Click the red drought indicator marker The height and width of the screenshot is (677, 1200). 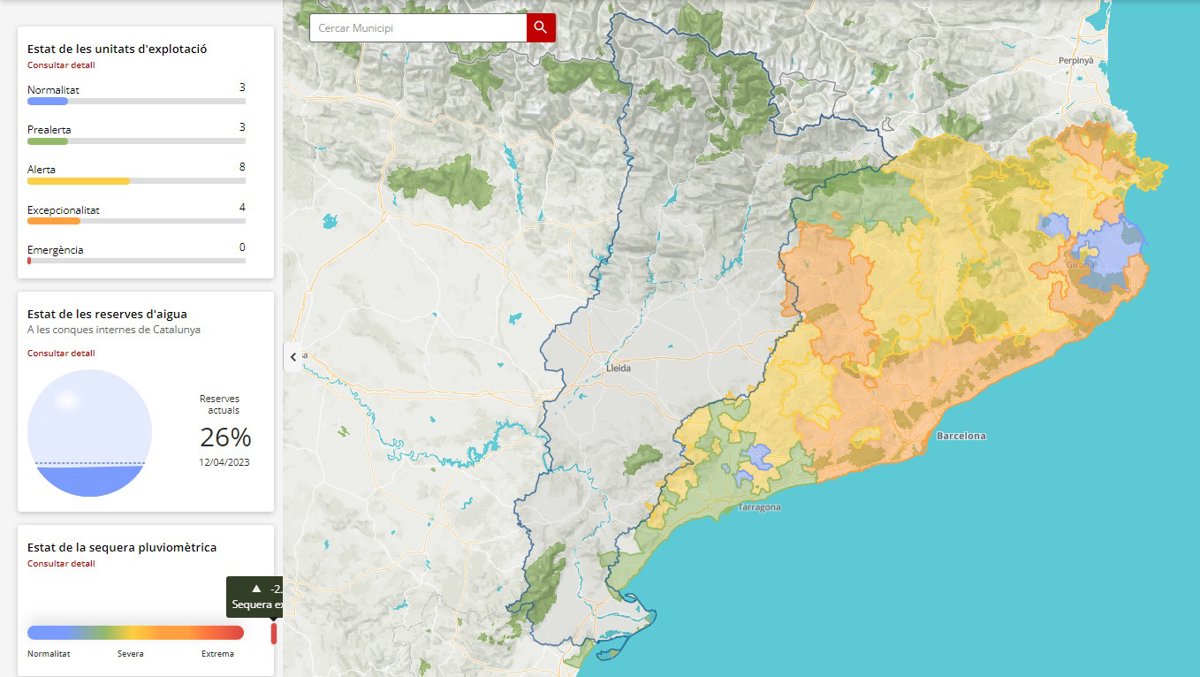(x=273, y=634)
